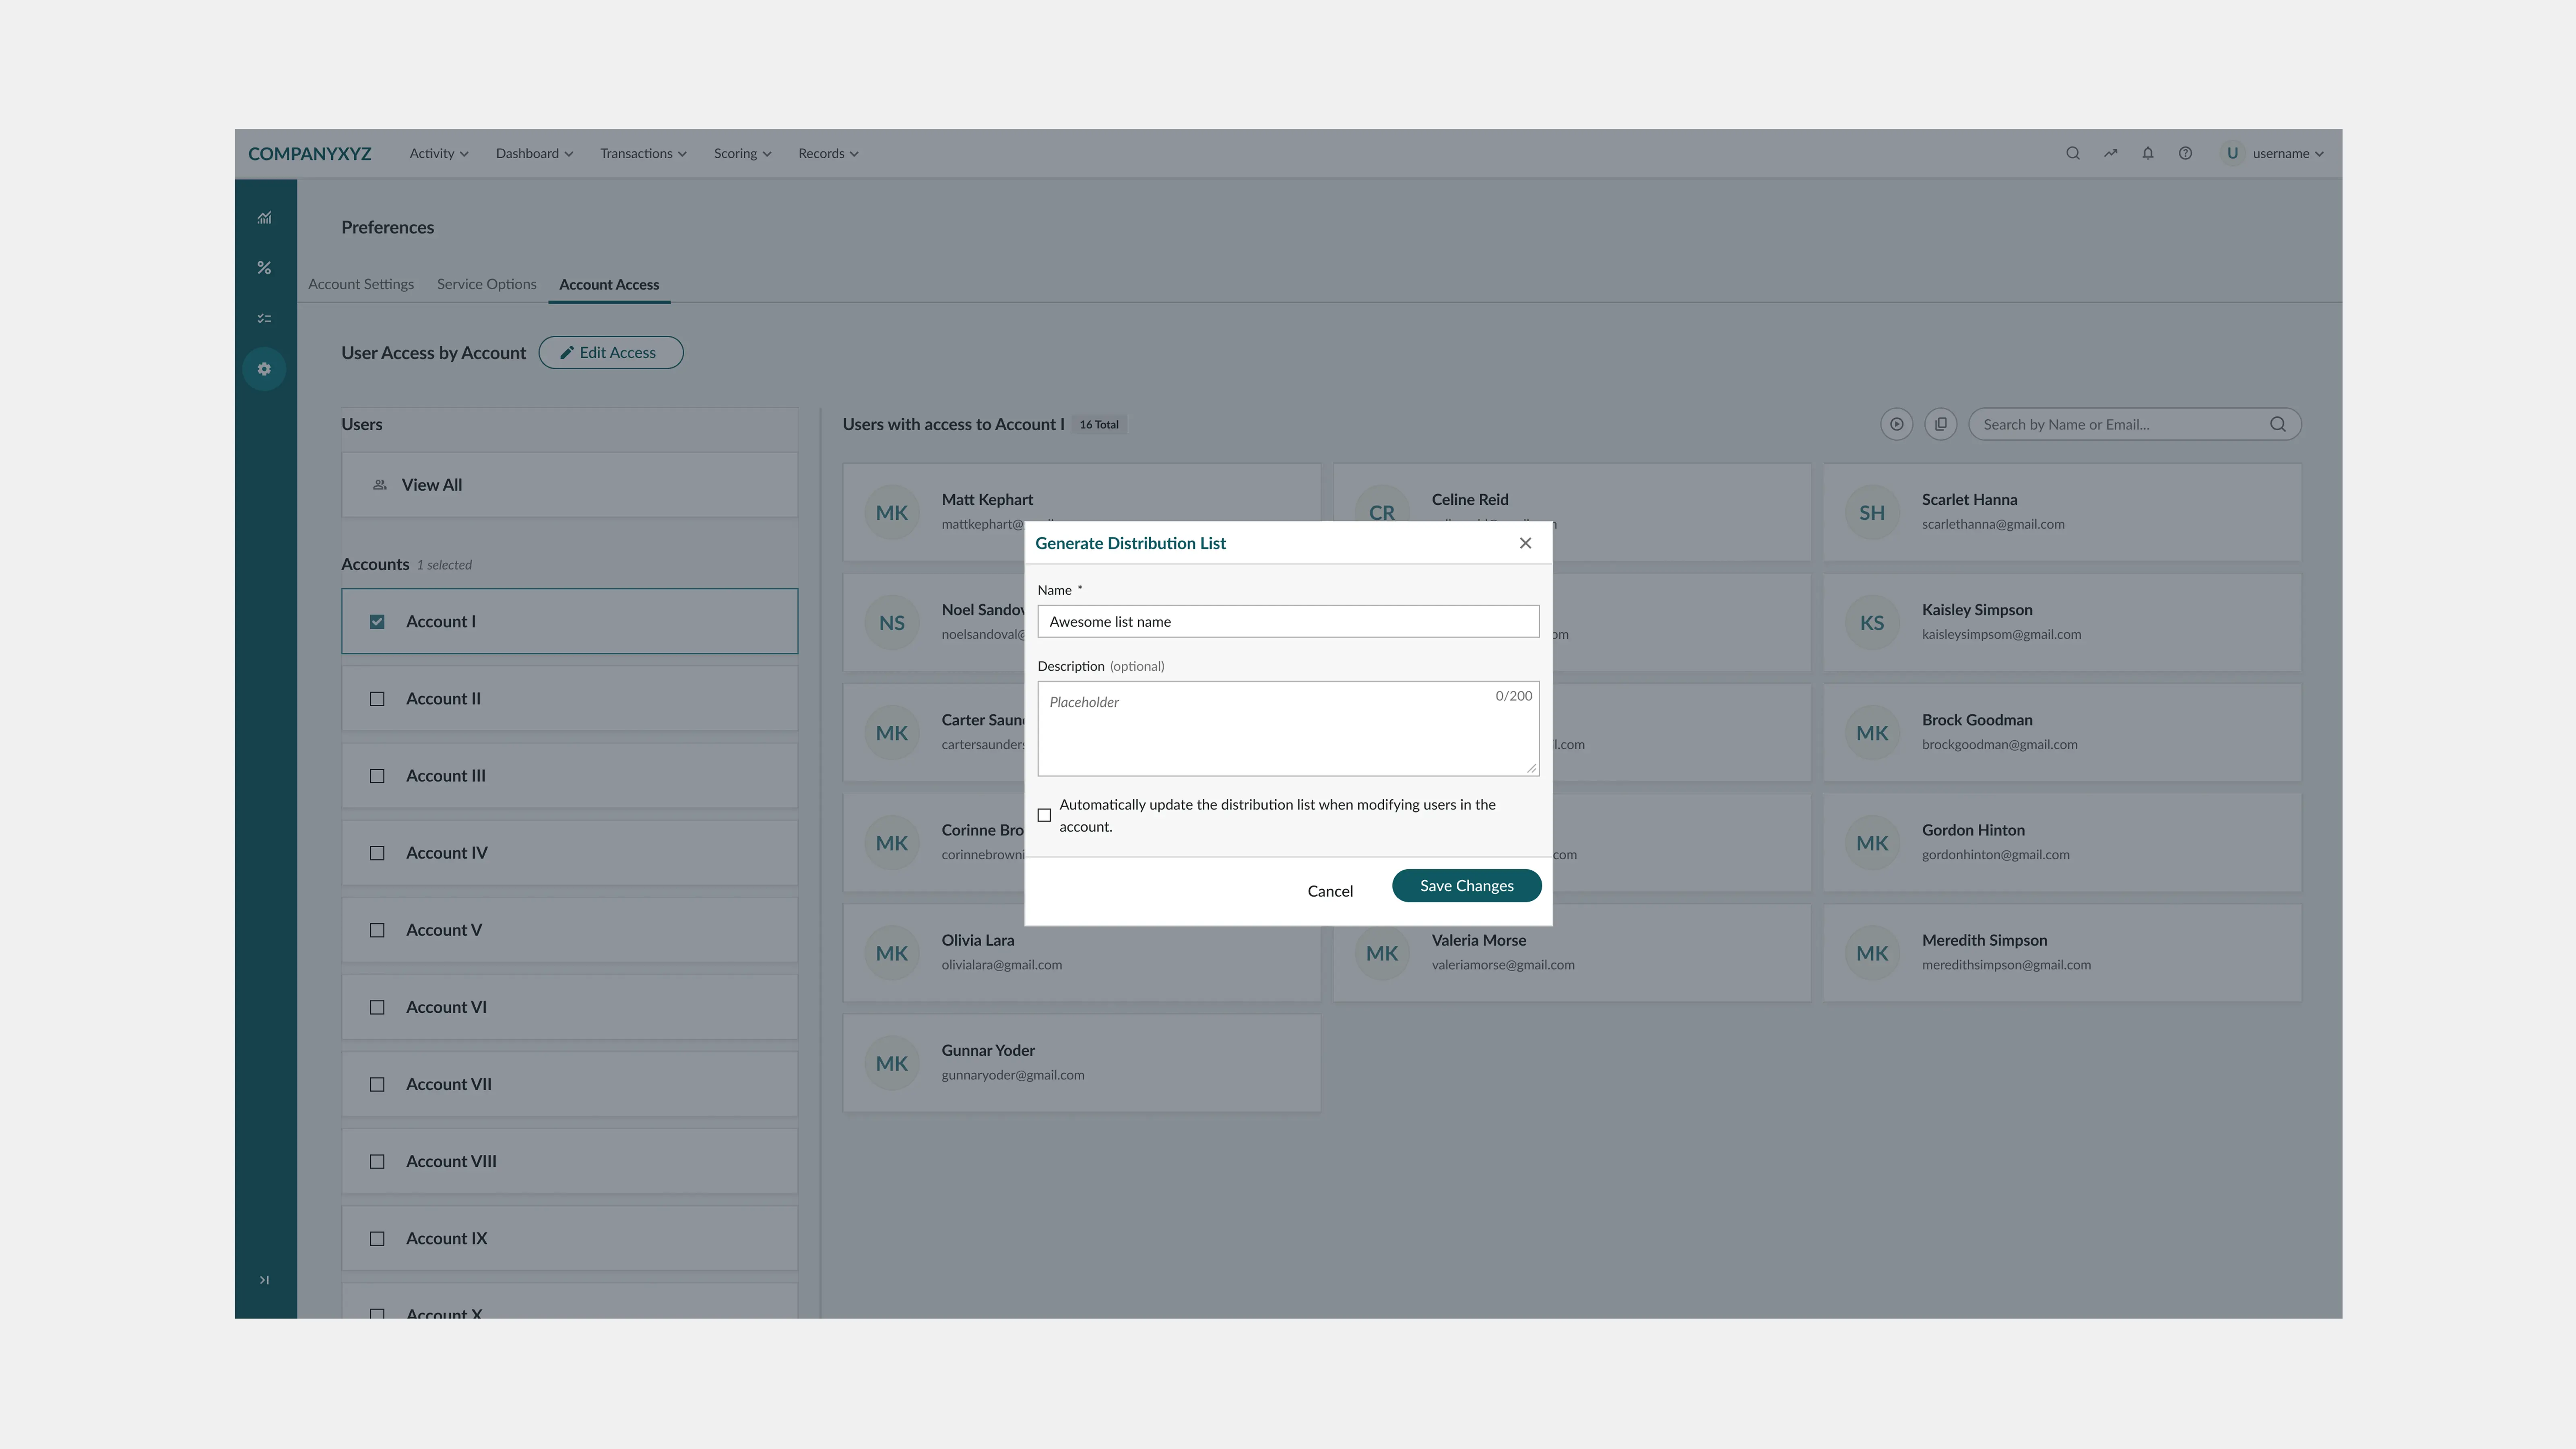Image resolution: width=2576 pixels, height=1449 pixels.
Task: Open the settings gear in left sidebar
Action: (x=264, y=369)
